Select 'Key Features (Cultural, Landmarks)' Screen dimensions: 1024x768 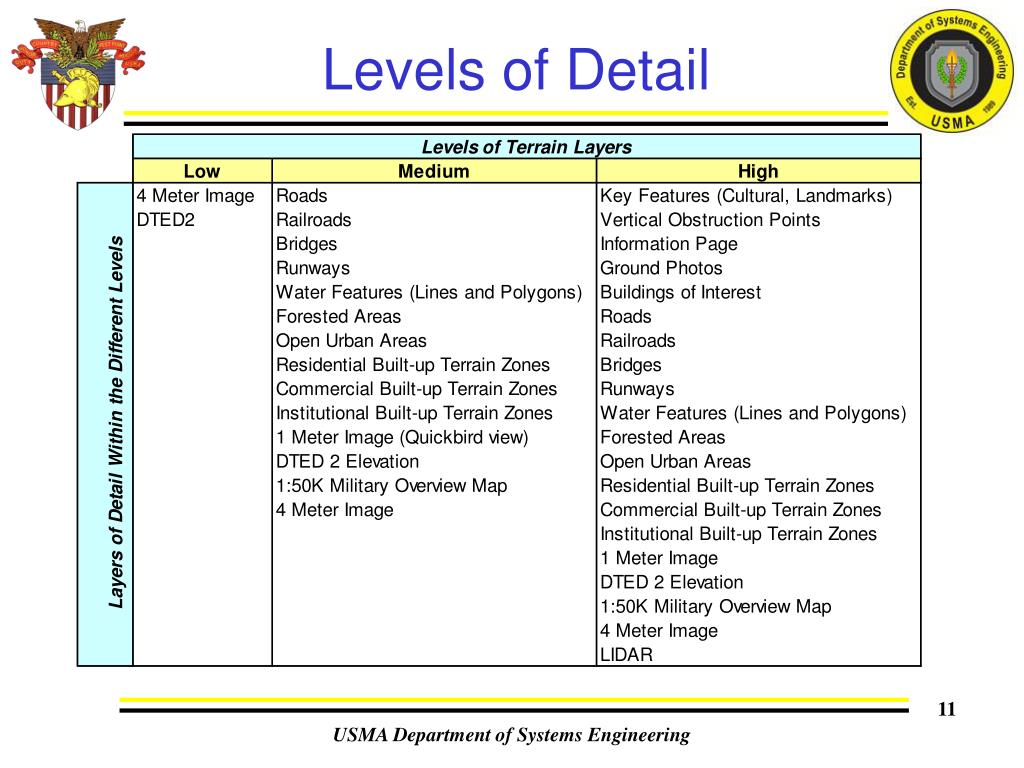click(746, 196)
